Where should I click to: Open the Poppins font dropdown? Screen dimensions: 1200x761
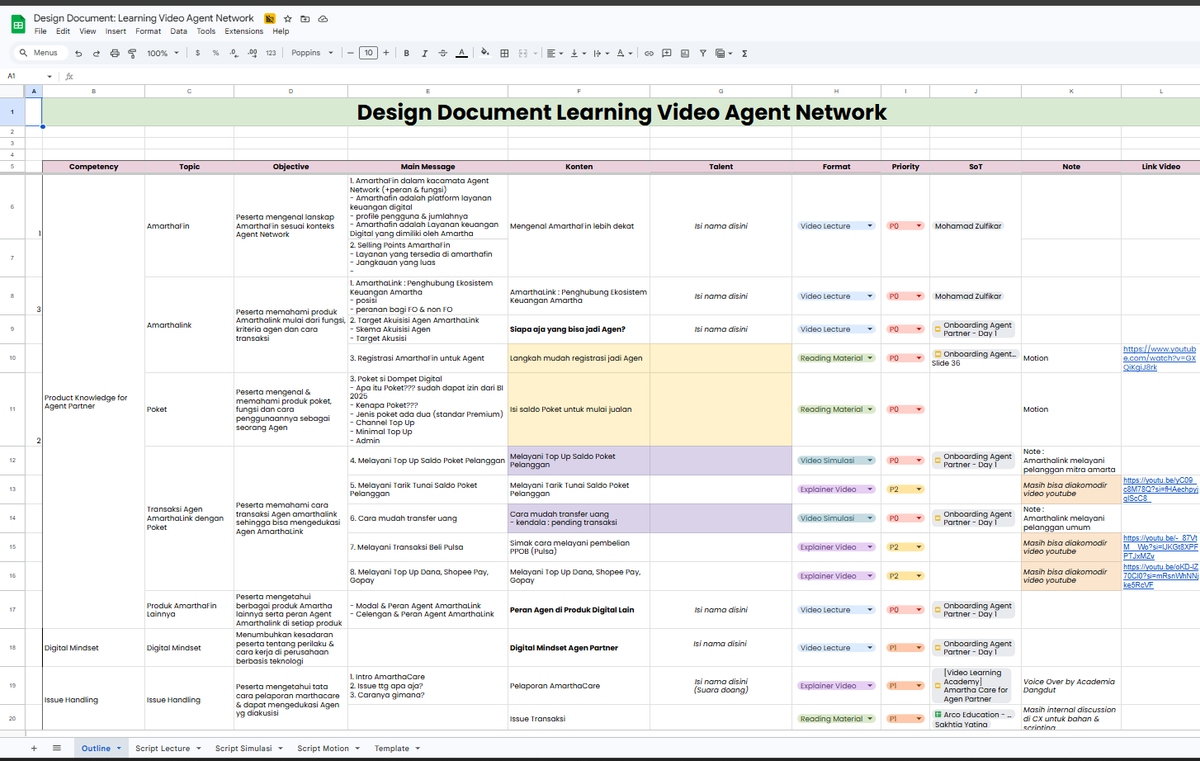coord(312,53)
